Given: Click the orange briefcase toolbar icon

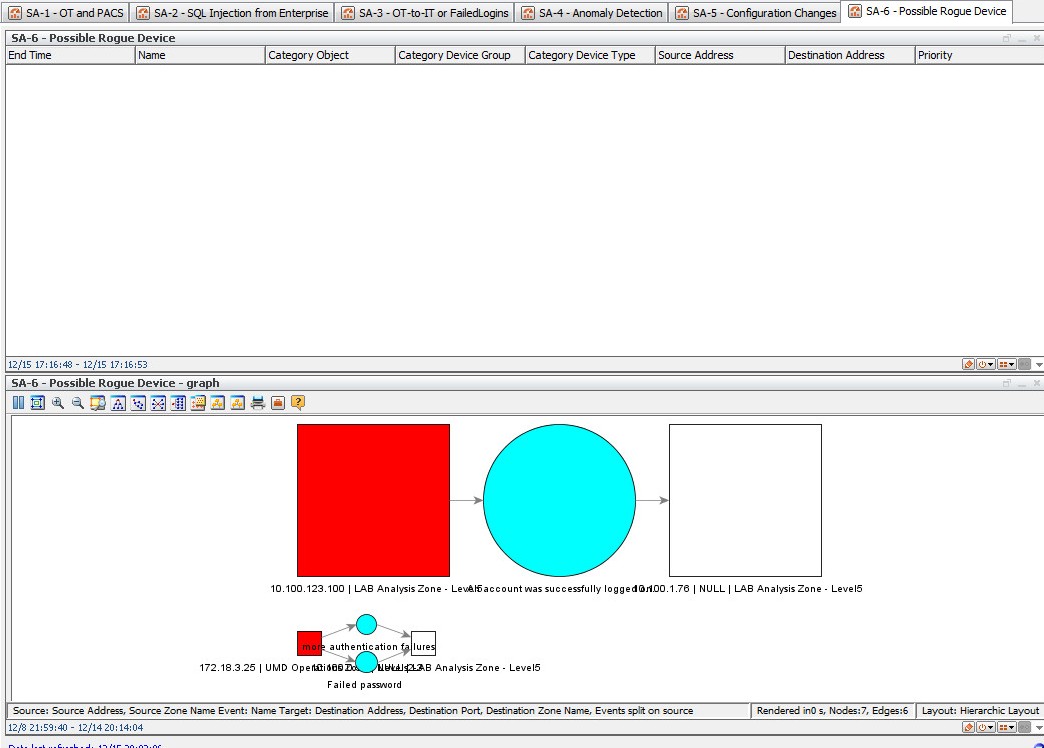Looking at the screenshot, I should [x=278, y=403].
